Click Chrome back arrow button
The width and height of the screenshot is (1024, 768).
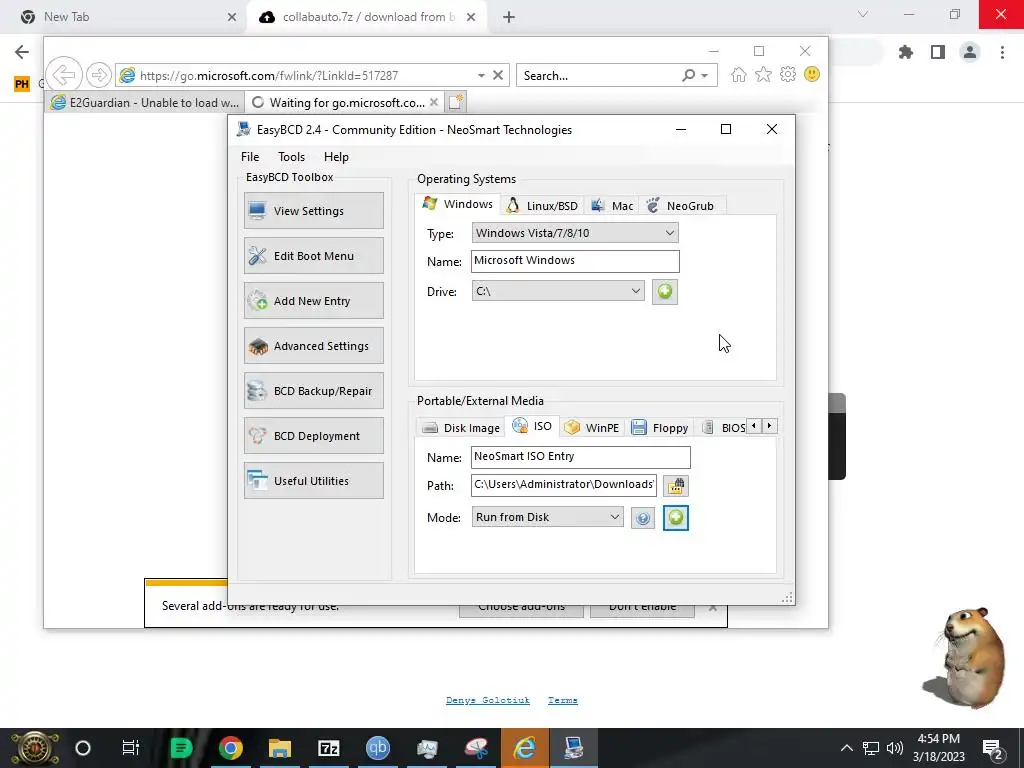pyautogui.click(x=22, y=52)
